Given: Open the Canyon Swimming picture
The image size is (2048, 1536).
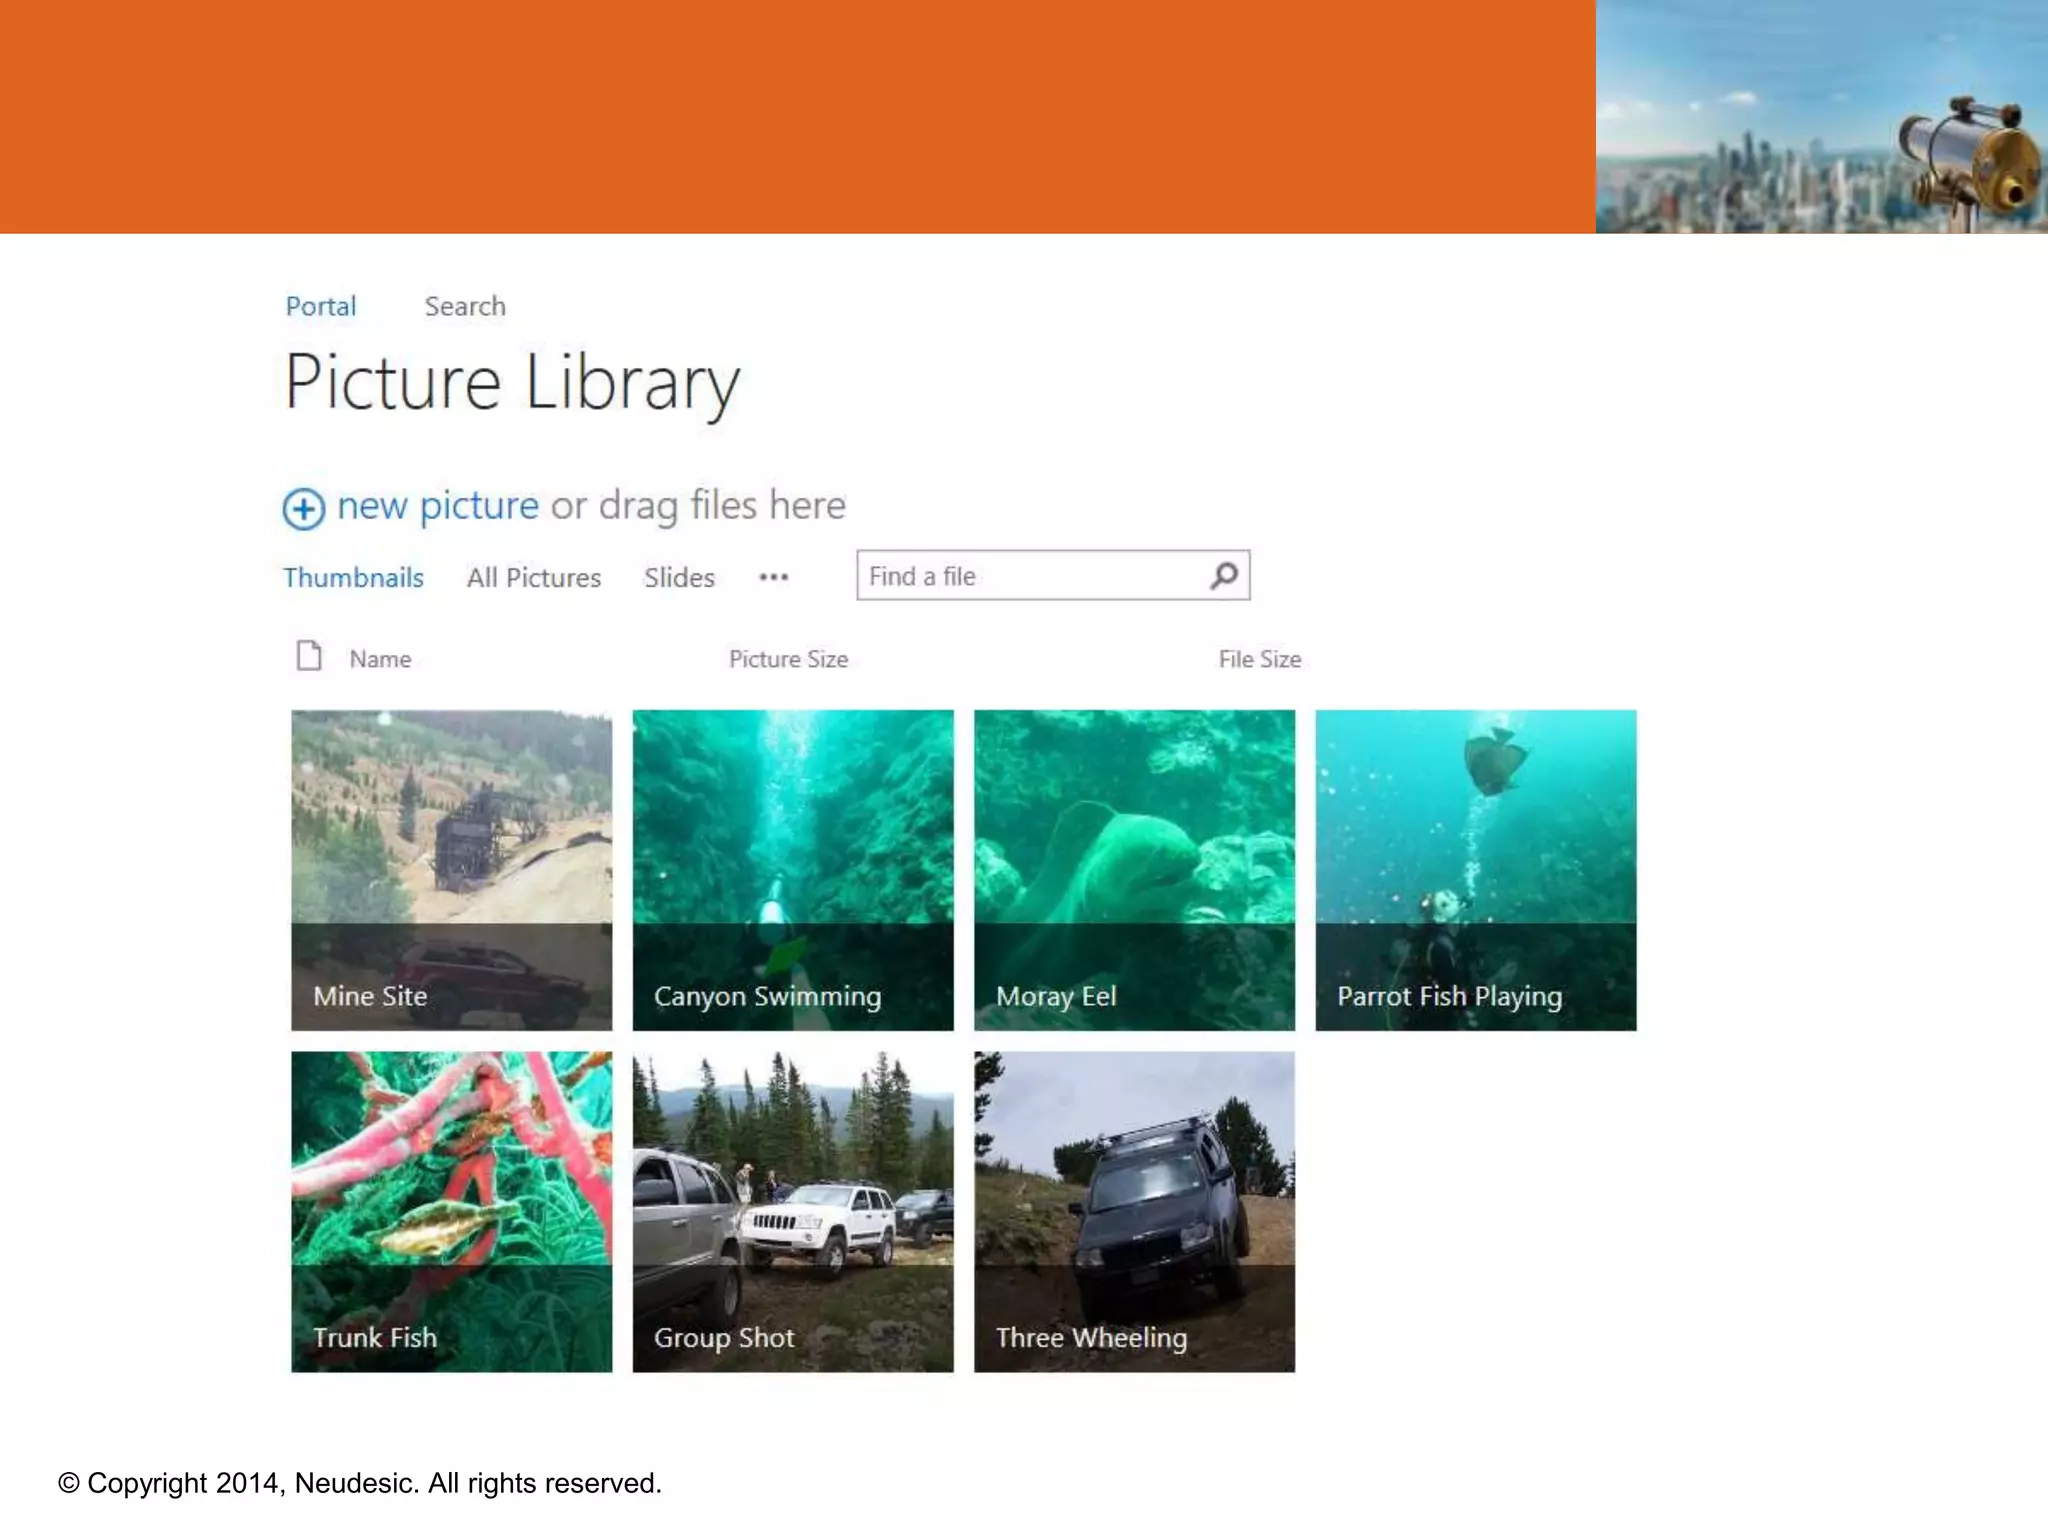Looking at the screenshot, I should click(x=793, y=870).
